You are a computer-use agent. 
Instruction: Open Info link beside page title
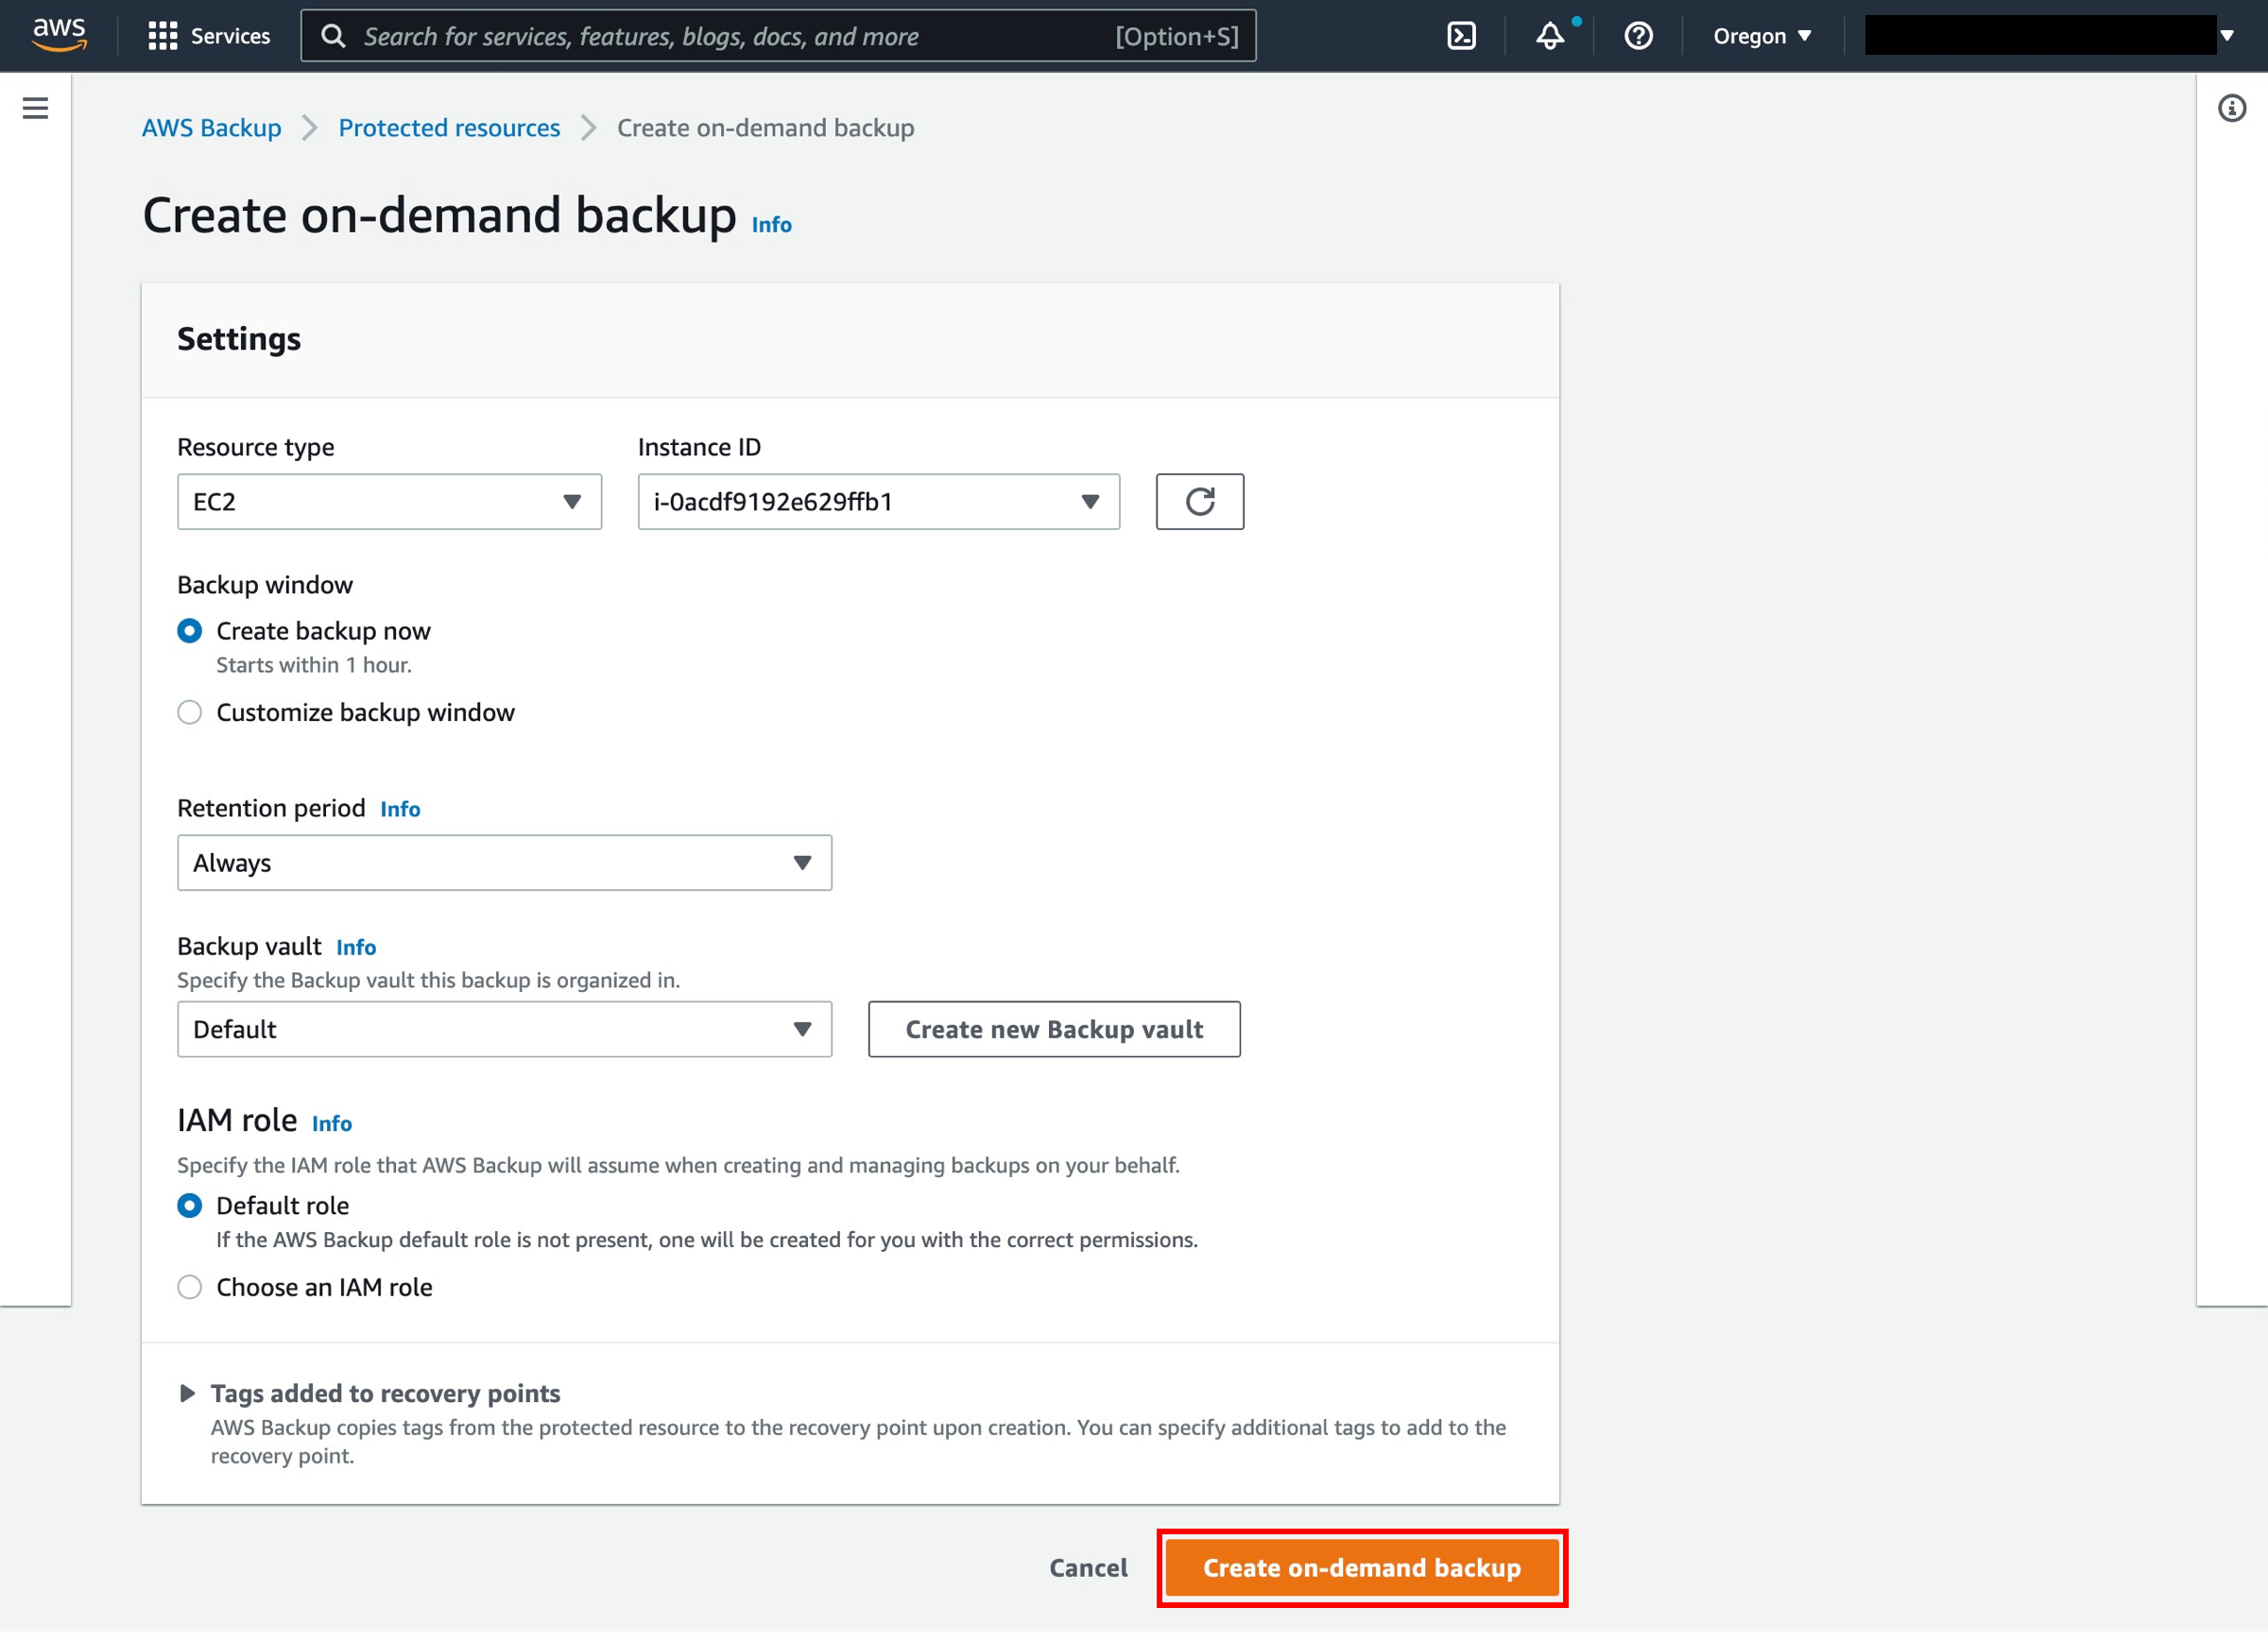(771, 224)
